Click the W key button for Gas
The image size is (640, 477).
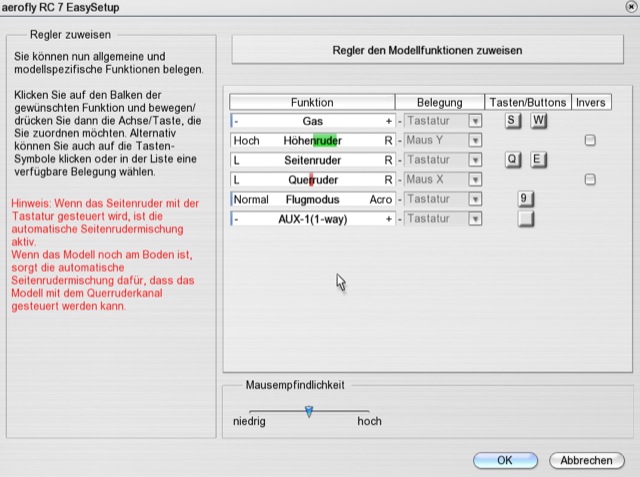coord(538,121)
